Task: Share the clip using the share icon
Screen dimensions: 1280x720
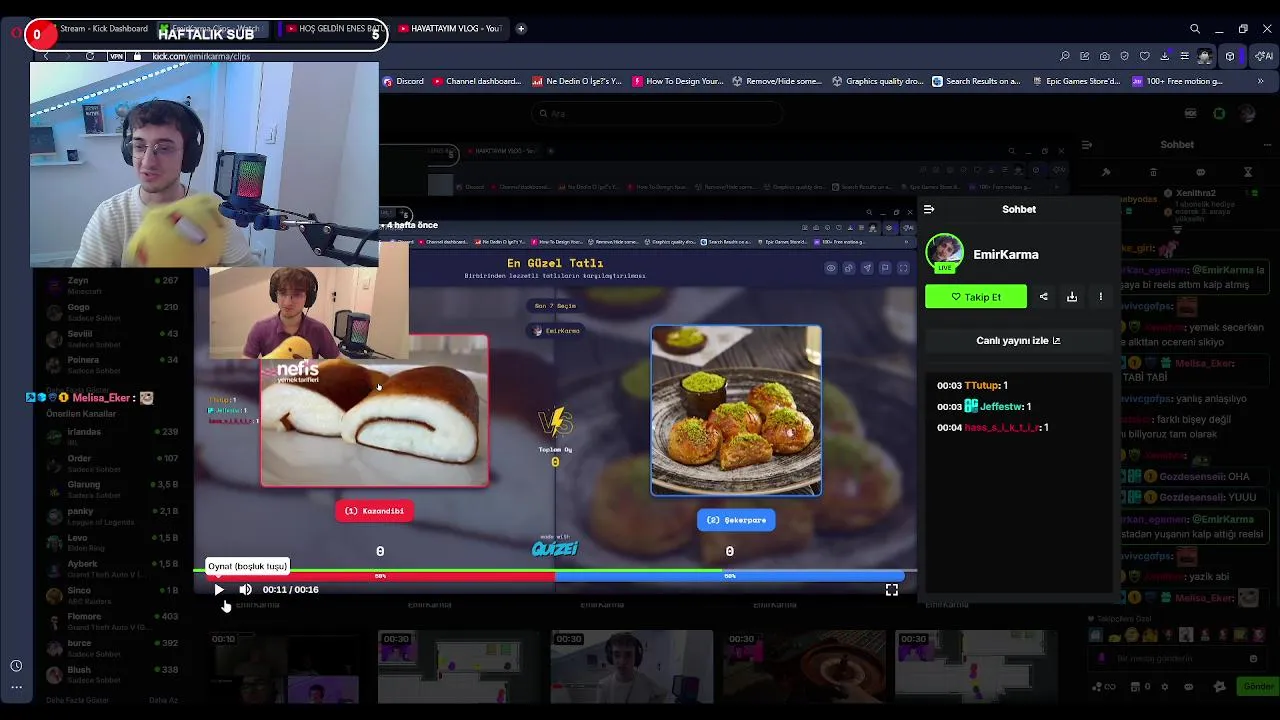Action: click(1044, 297)
